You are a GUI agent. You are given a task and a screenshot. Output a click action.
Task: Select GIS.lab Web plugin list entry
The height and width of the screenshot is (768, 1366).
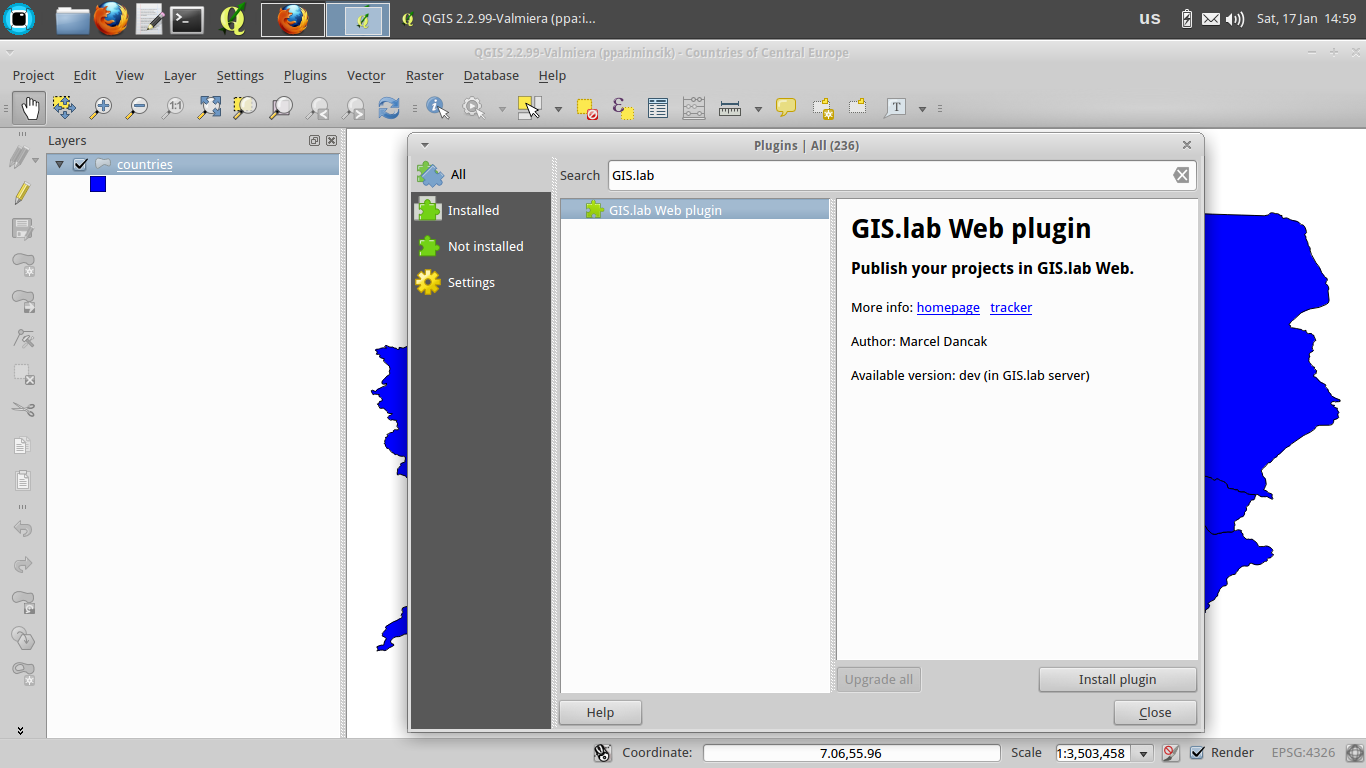coord(695,210)
